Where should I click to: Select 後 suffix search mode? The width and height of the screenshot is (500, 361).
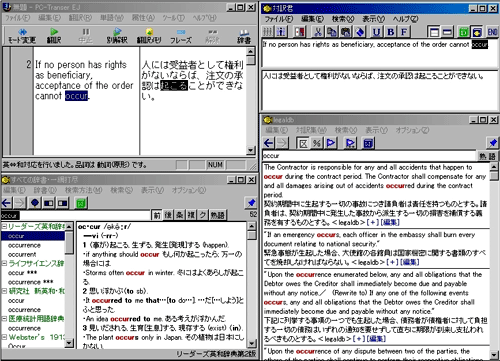168,215
